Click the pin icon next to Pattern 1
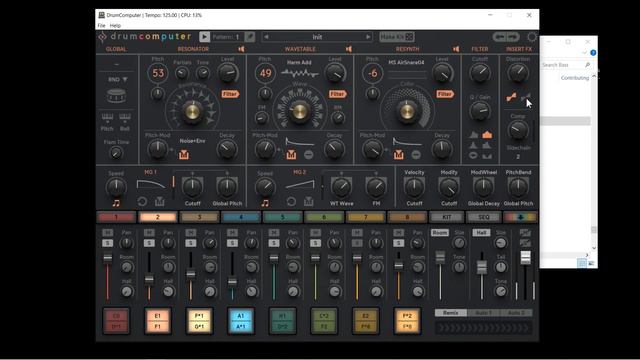 point(250,37)
